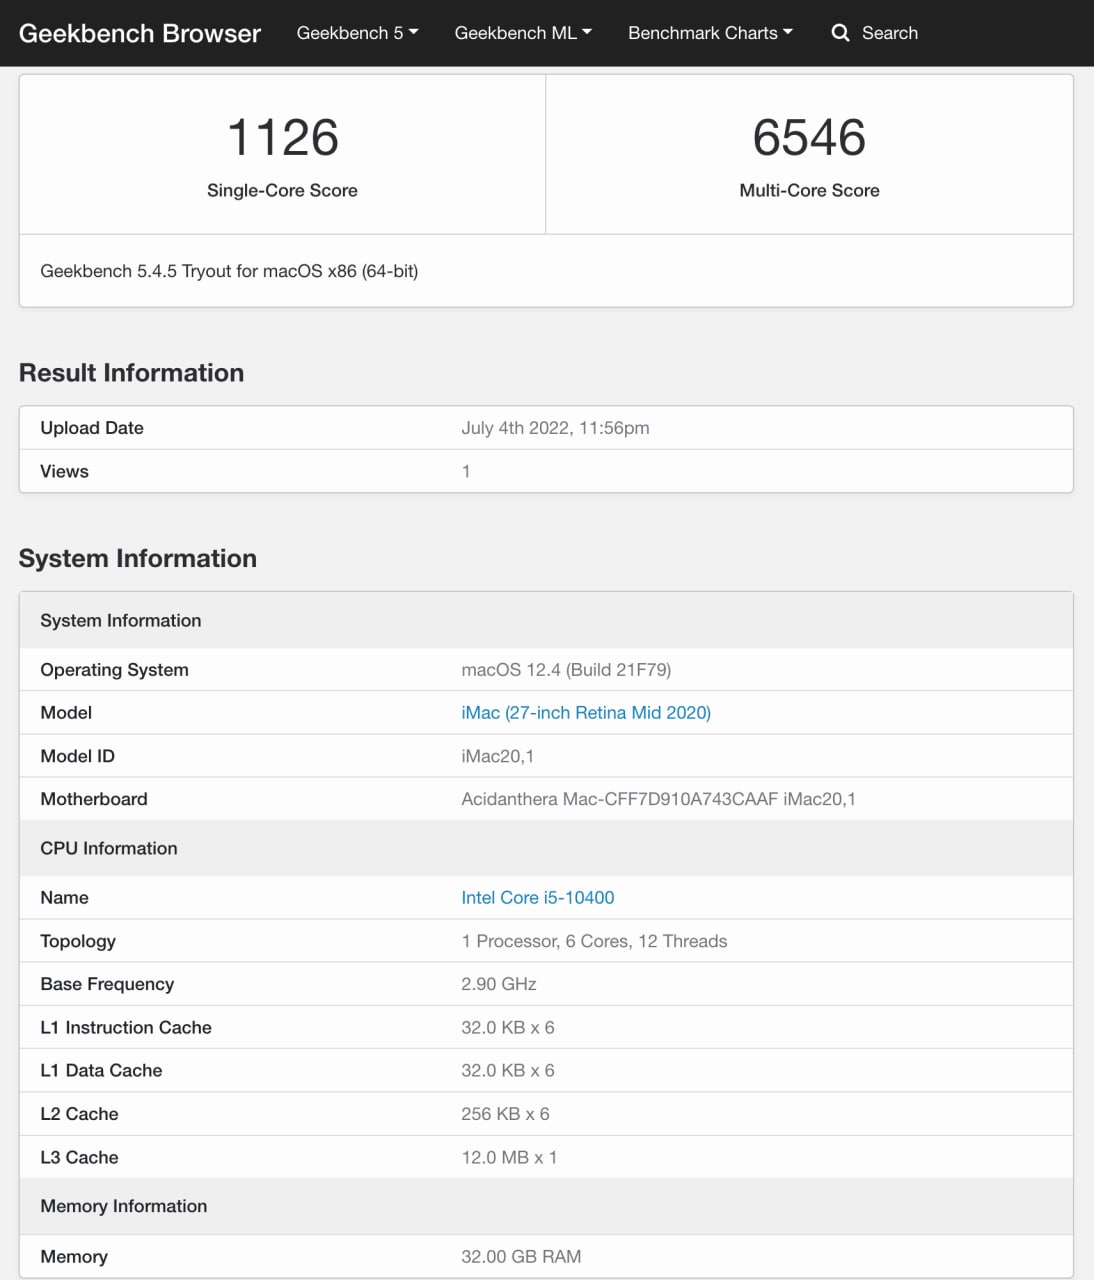Click the macOS 12.4 (Build 21F79) value

click(566, 670)
